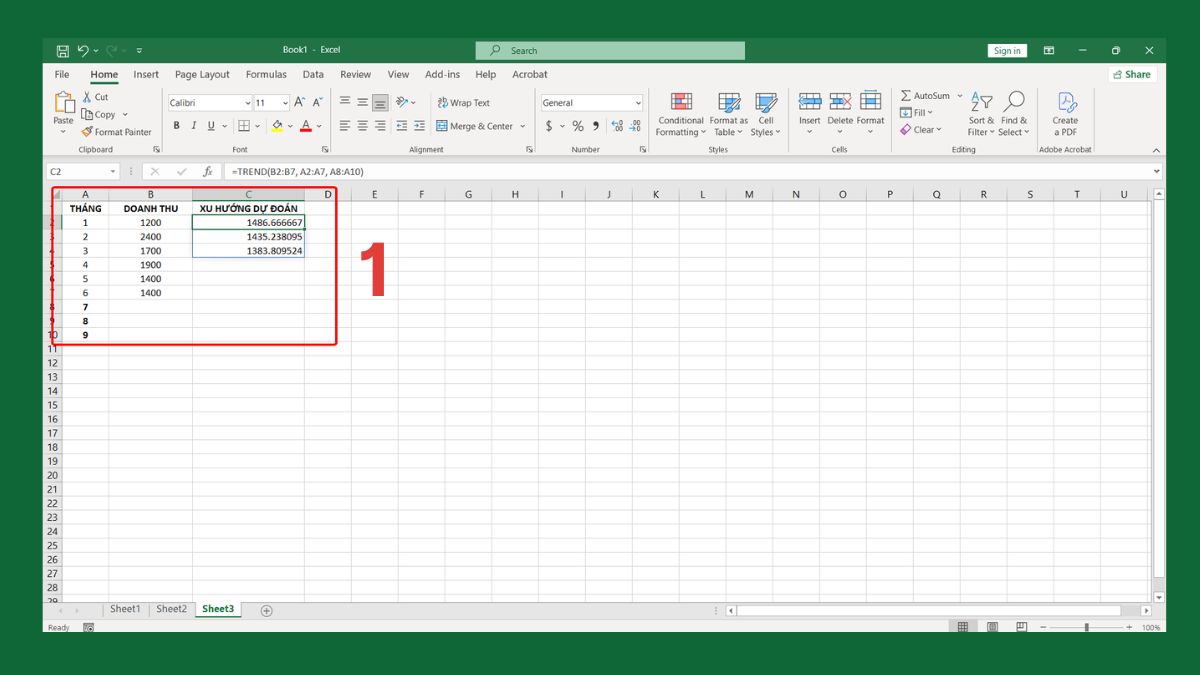This screenshot has width=1200, height=675.
Task: Open the Name Box dropdown arrow
Action: point(112,172)
